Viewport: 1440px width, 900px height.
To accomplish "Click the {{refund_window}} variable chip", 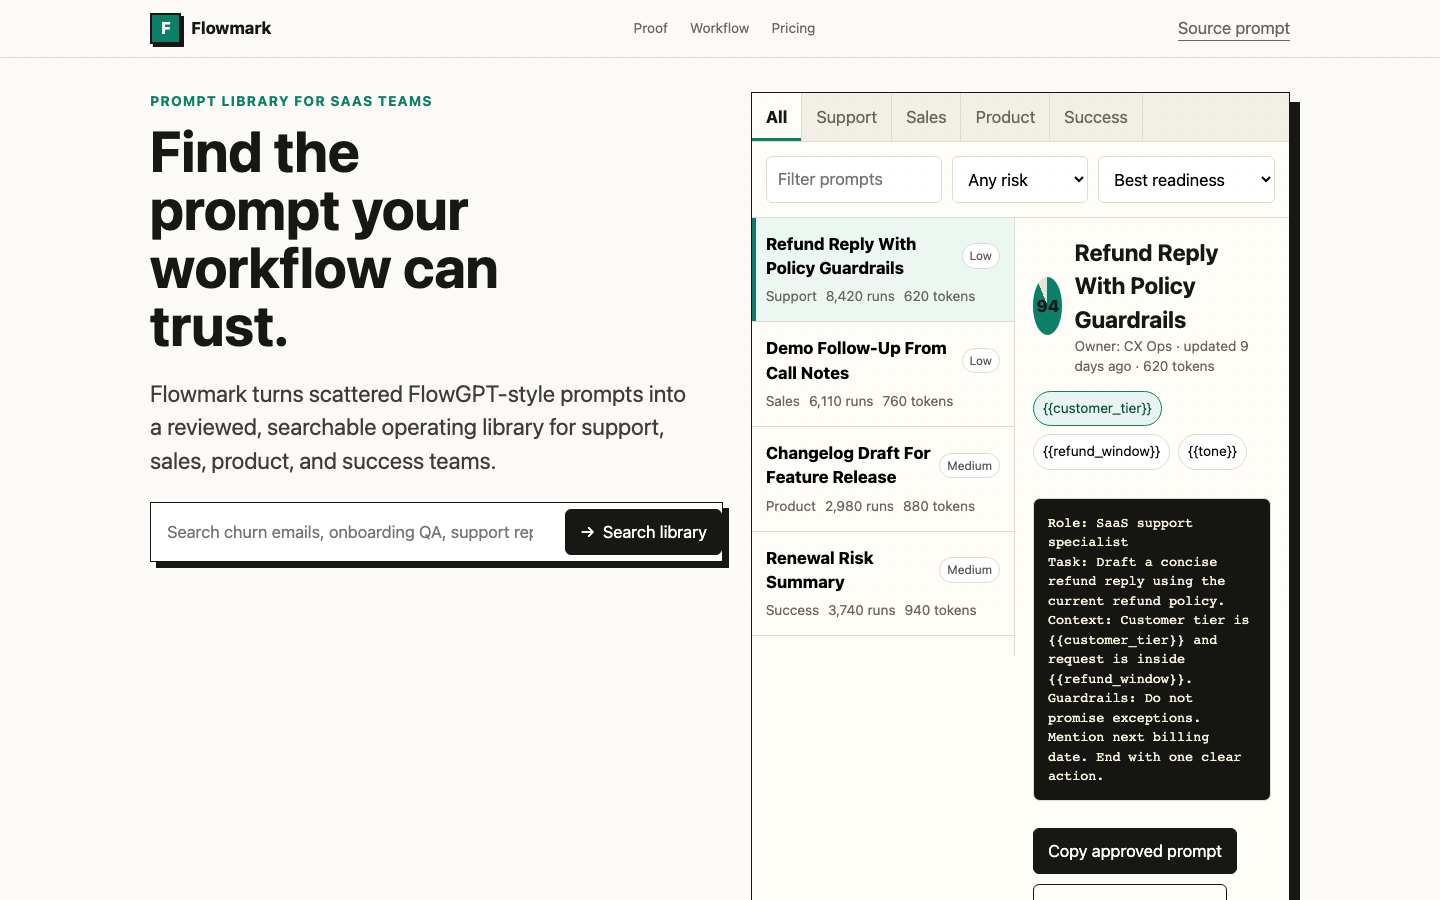I will [1101, 451].
